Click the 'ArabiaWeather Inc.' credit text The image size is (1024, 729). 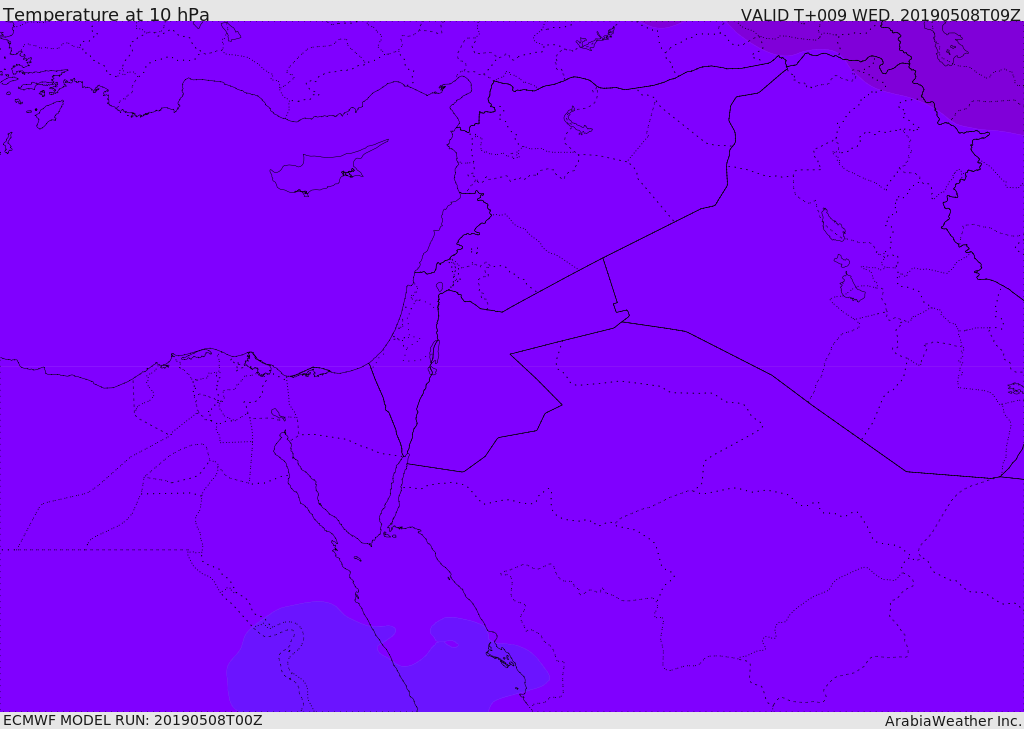click(x=953, y=721)
